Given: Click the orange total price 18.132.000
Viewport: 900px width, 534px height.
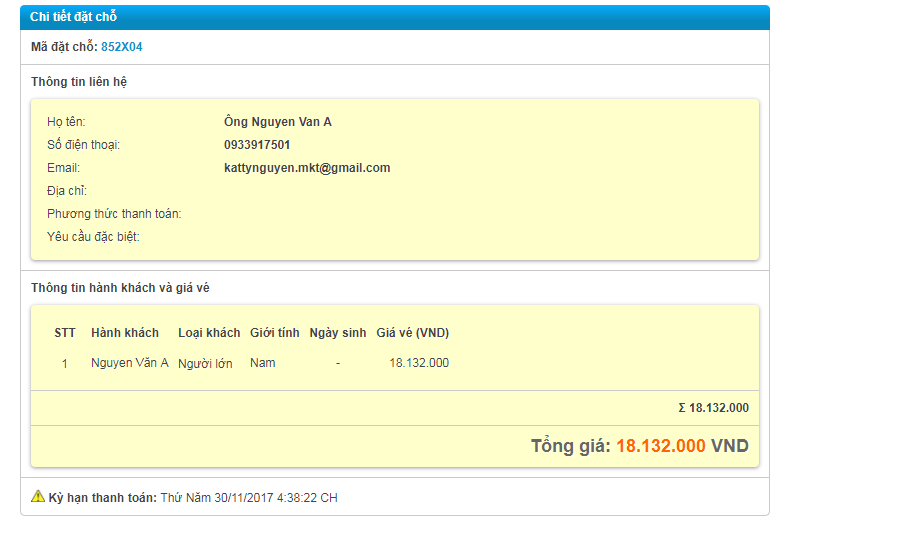Looking at the screenshot, I should point(660,447).
